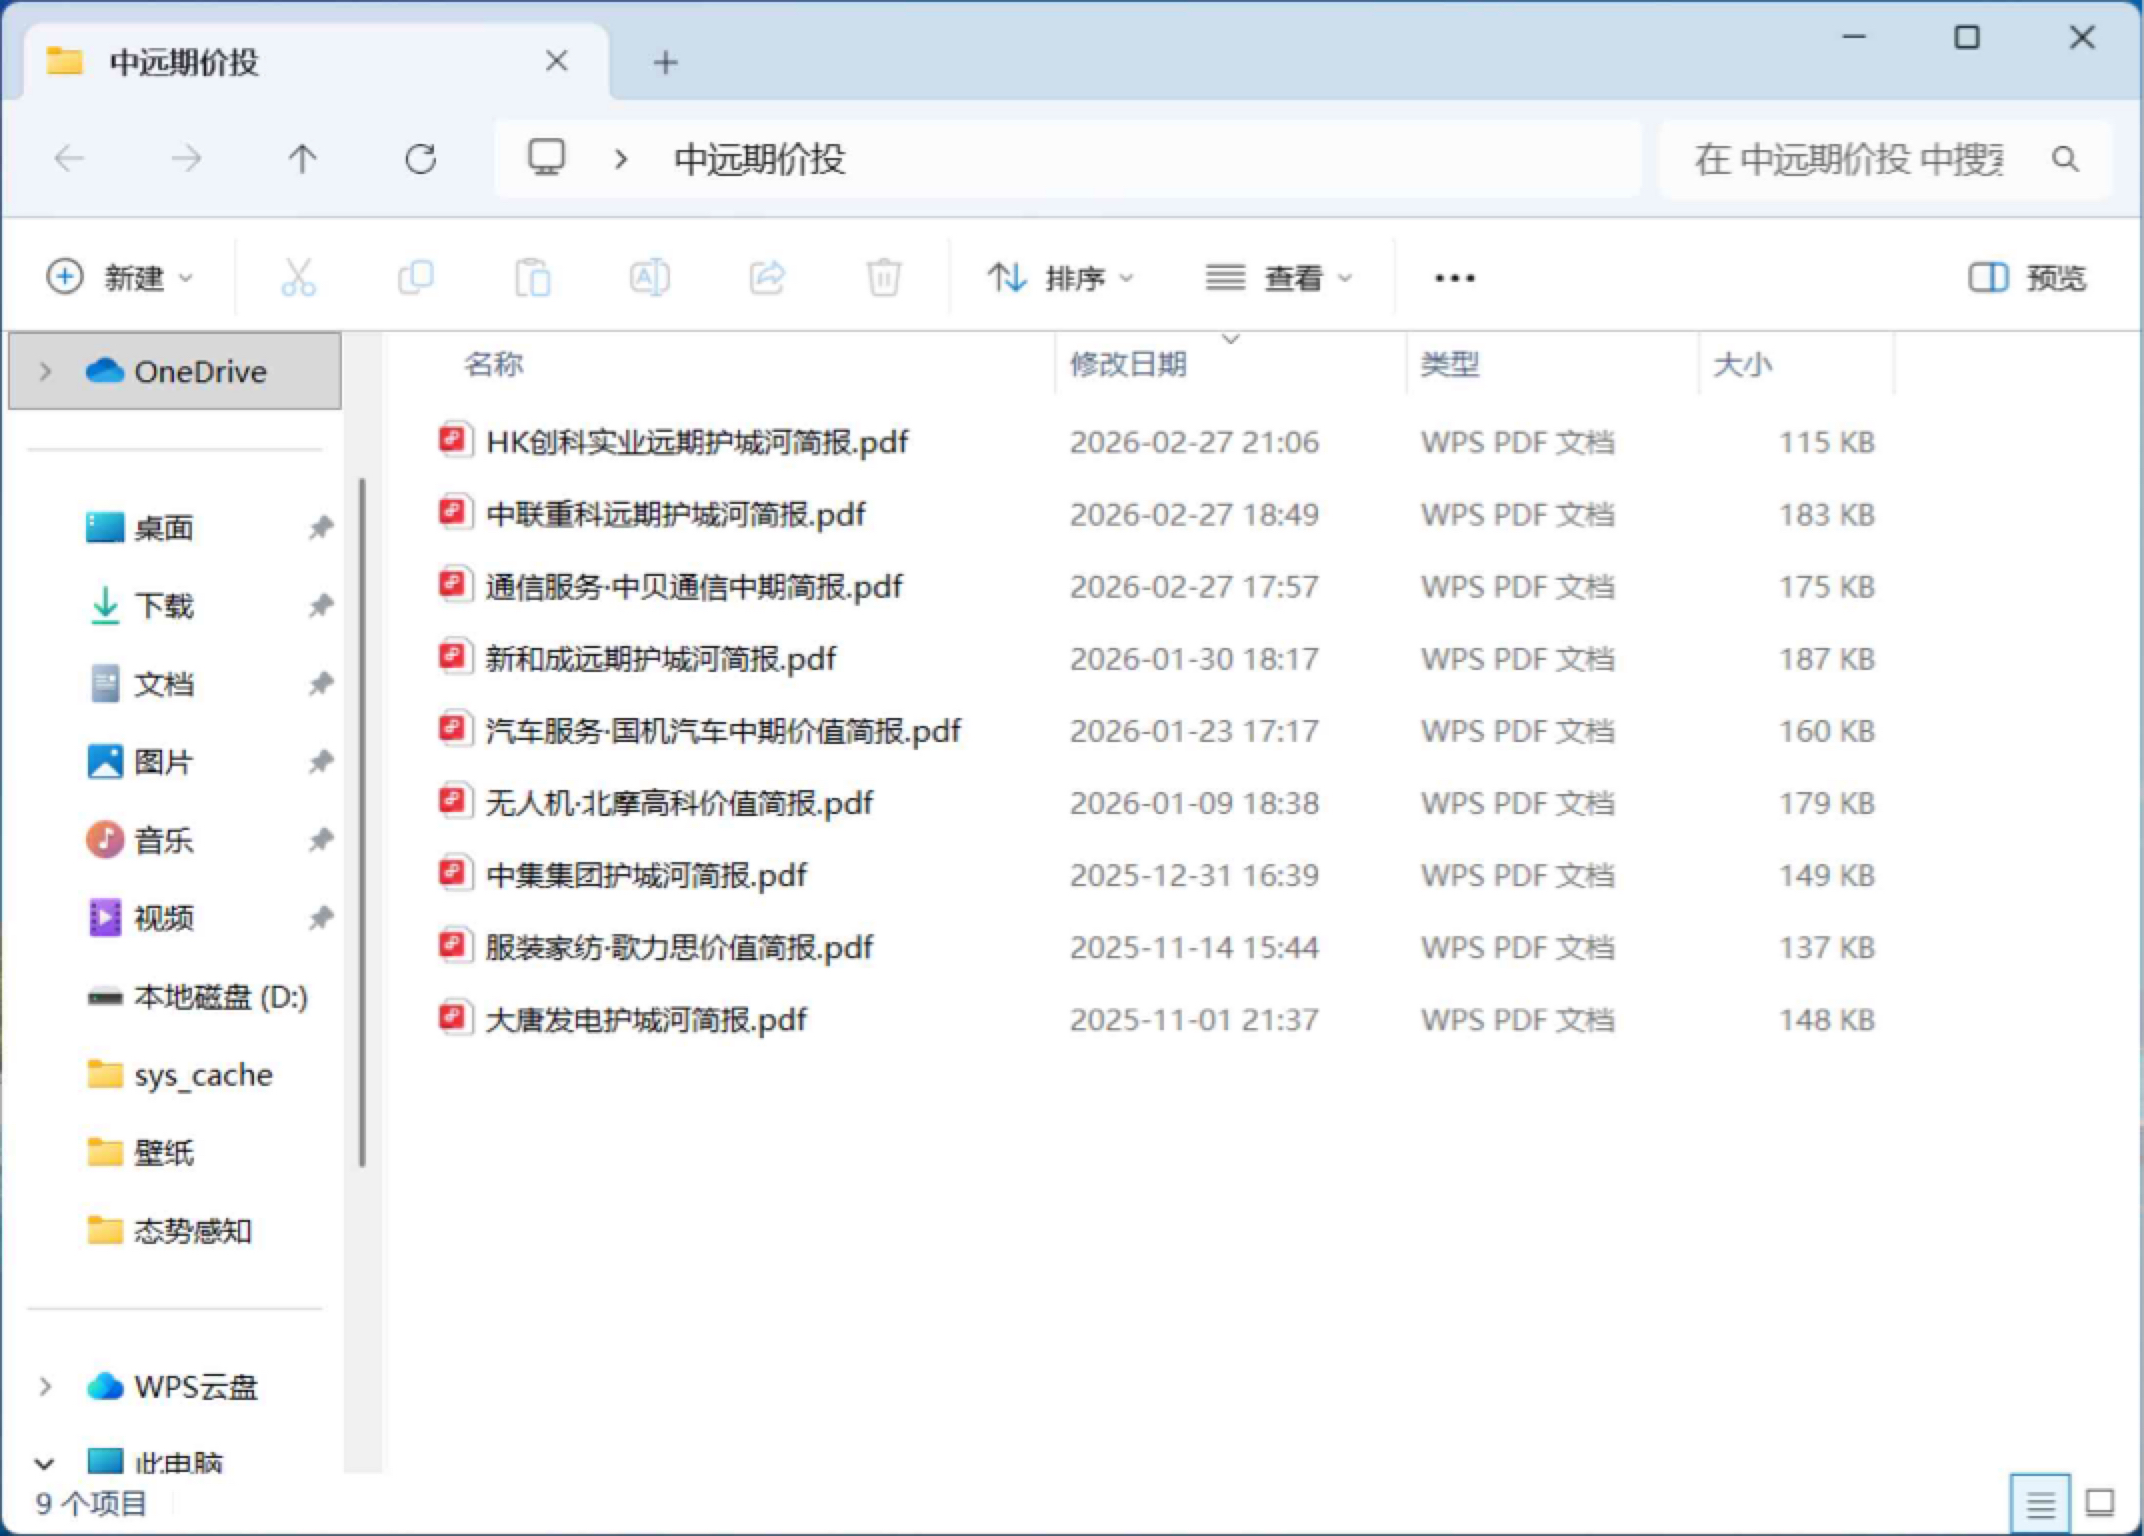Image resolution: width=2144 pixels, height=1536 pixels.
Task: Switch to large thumbnails view icon
Action: 2099,1502
